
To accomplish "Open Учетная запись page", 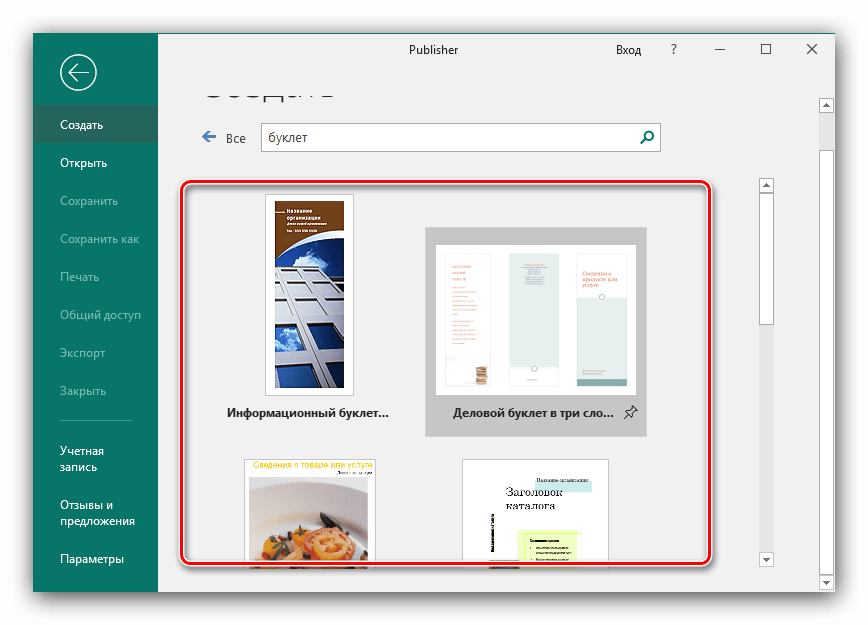I will tap(82, 459).
